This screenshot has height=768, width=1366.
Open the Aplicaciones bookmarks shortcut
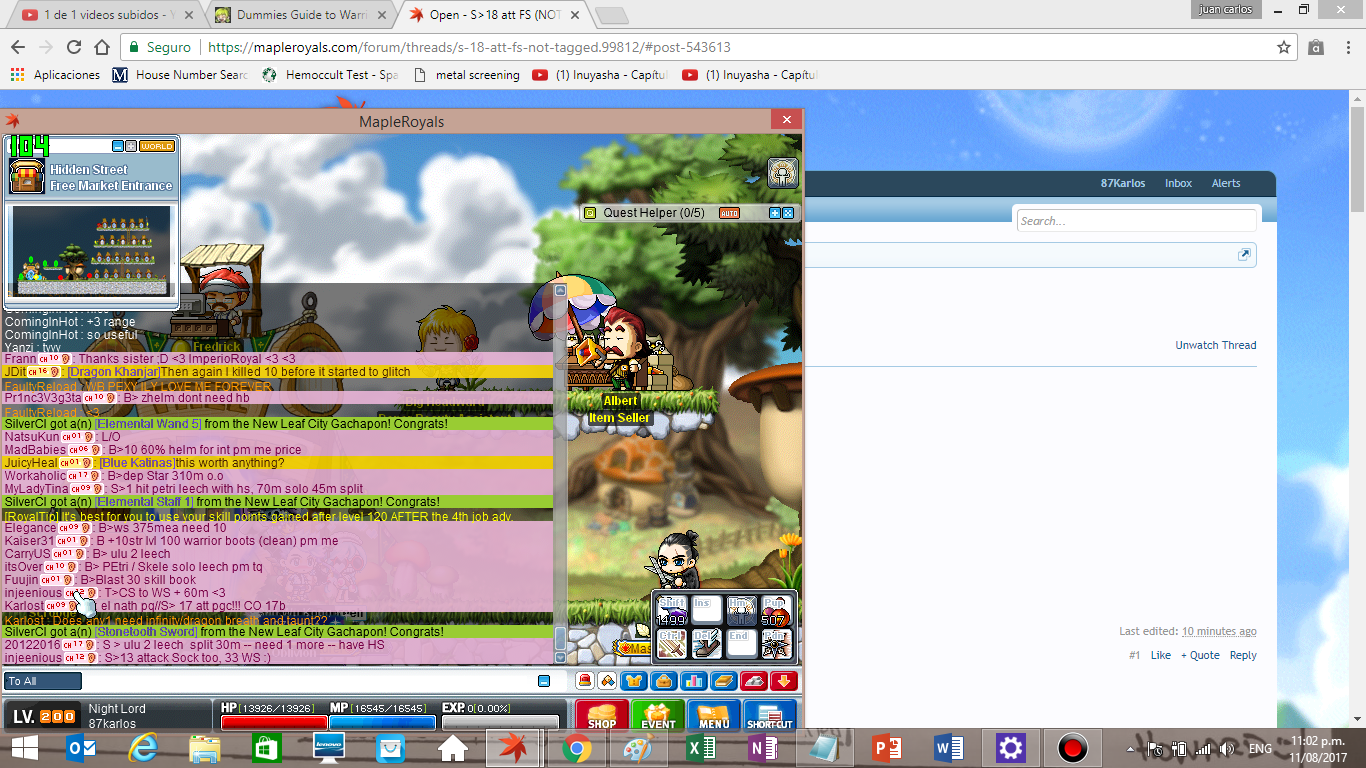click(x=55, y=75)
